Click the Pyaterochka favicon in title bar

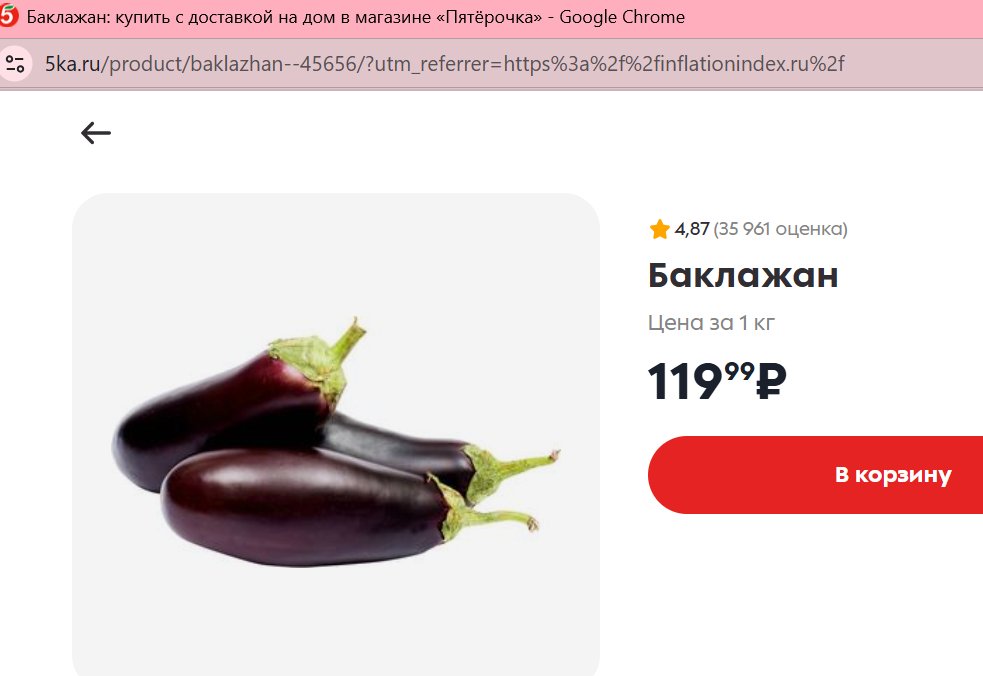(9, 16)
